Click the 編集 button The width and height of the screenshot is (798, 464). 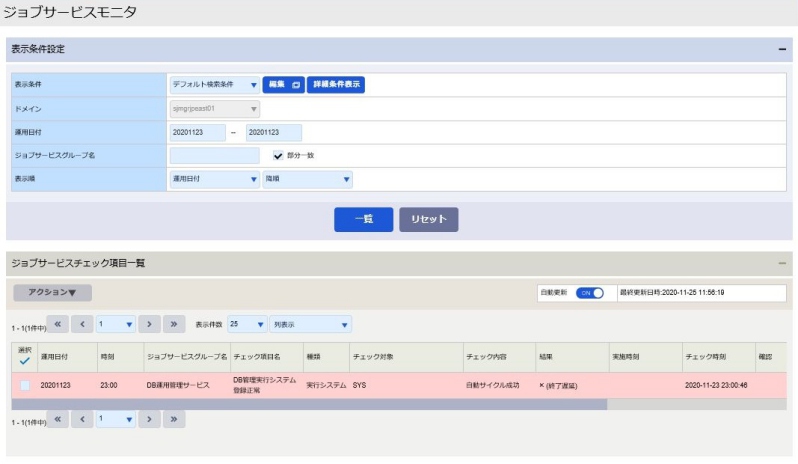point(283,84)
